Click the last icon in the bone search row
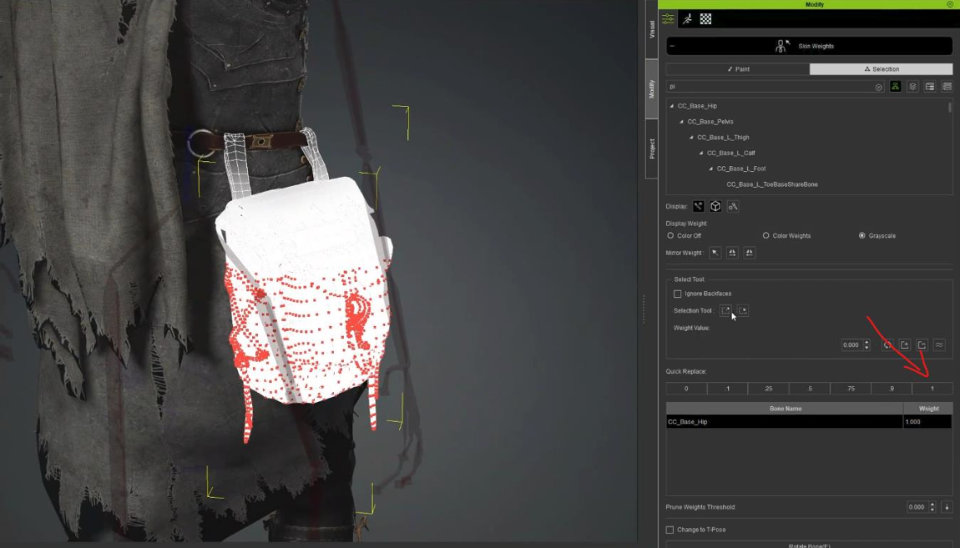The width and height of the screenshot is (960, 548). (947, 87)
